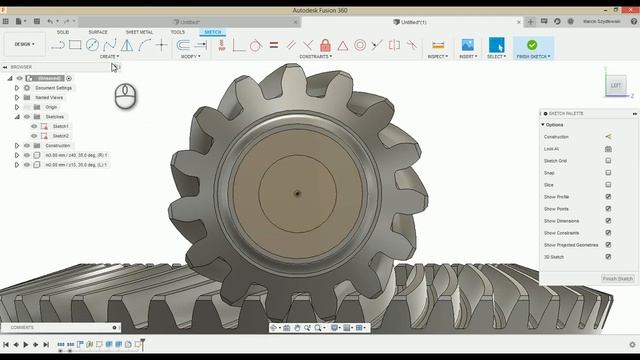Viewport: 640px width, 360px height.
Task: Select the Point sketch tool
Action: [162, 45]
